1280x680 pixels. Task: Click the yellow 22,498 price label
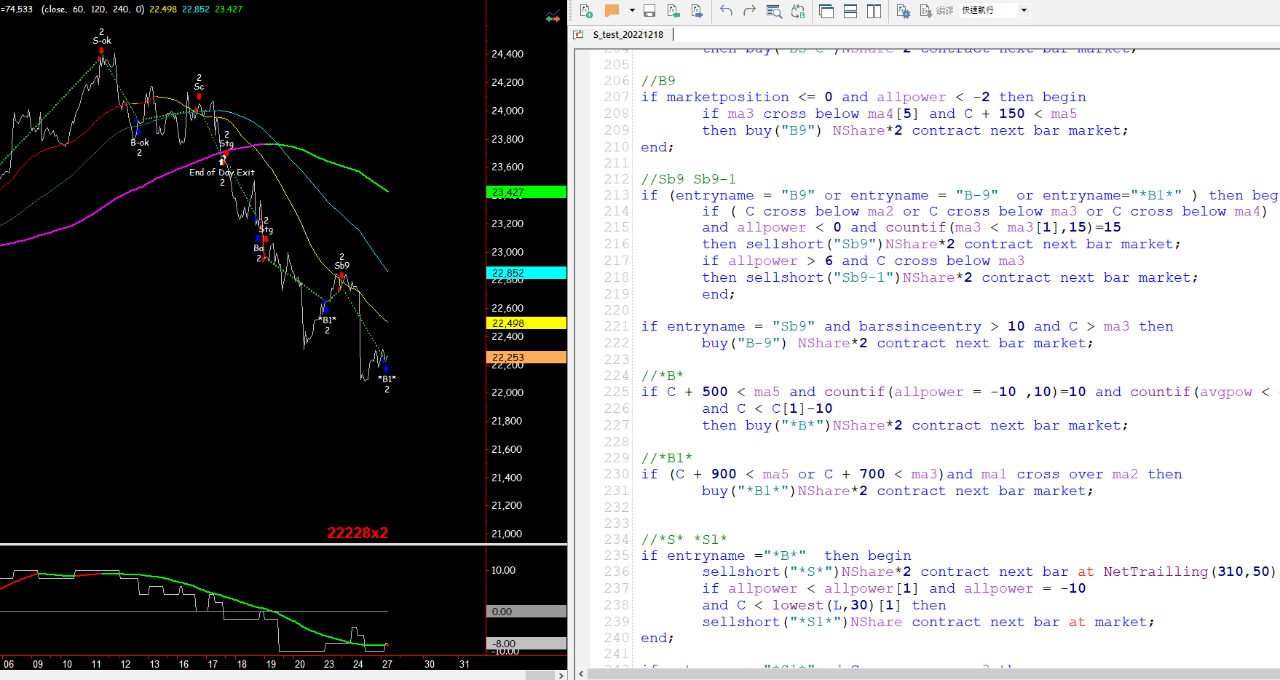coord(527,323)
